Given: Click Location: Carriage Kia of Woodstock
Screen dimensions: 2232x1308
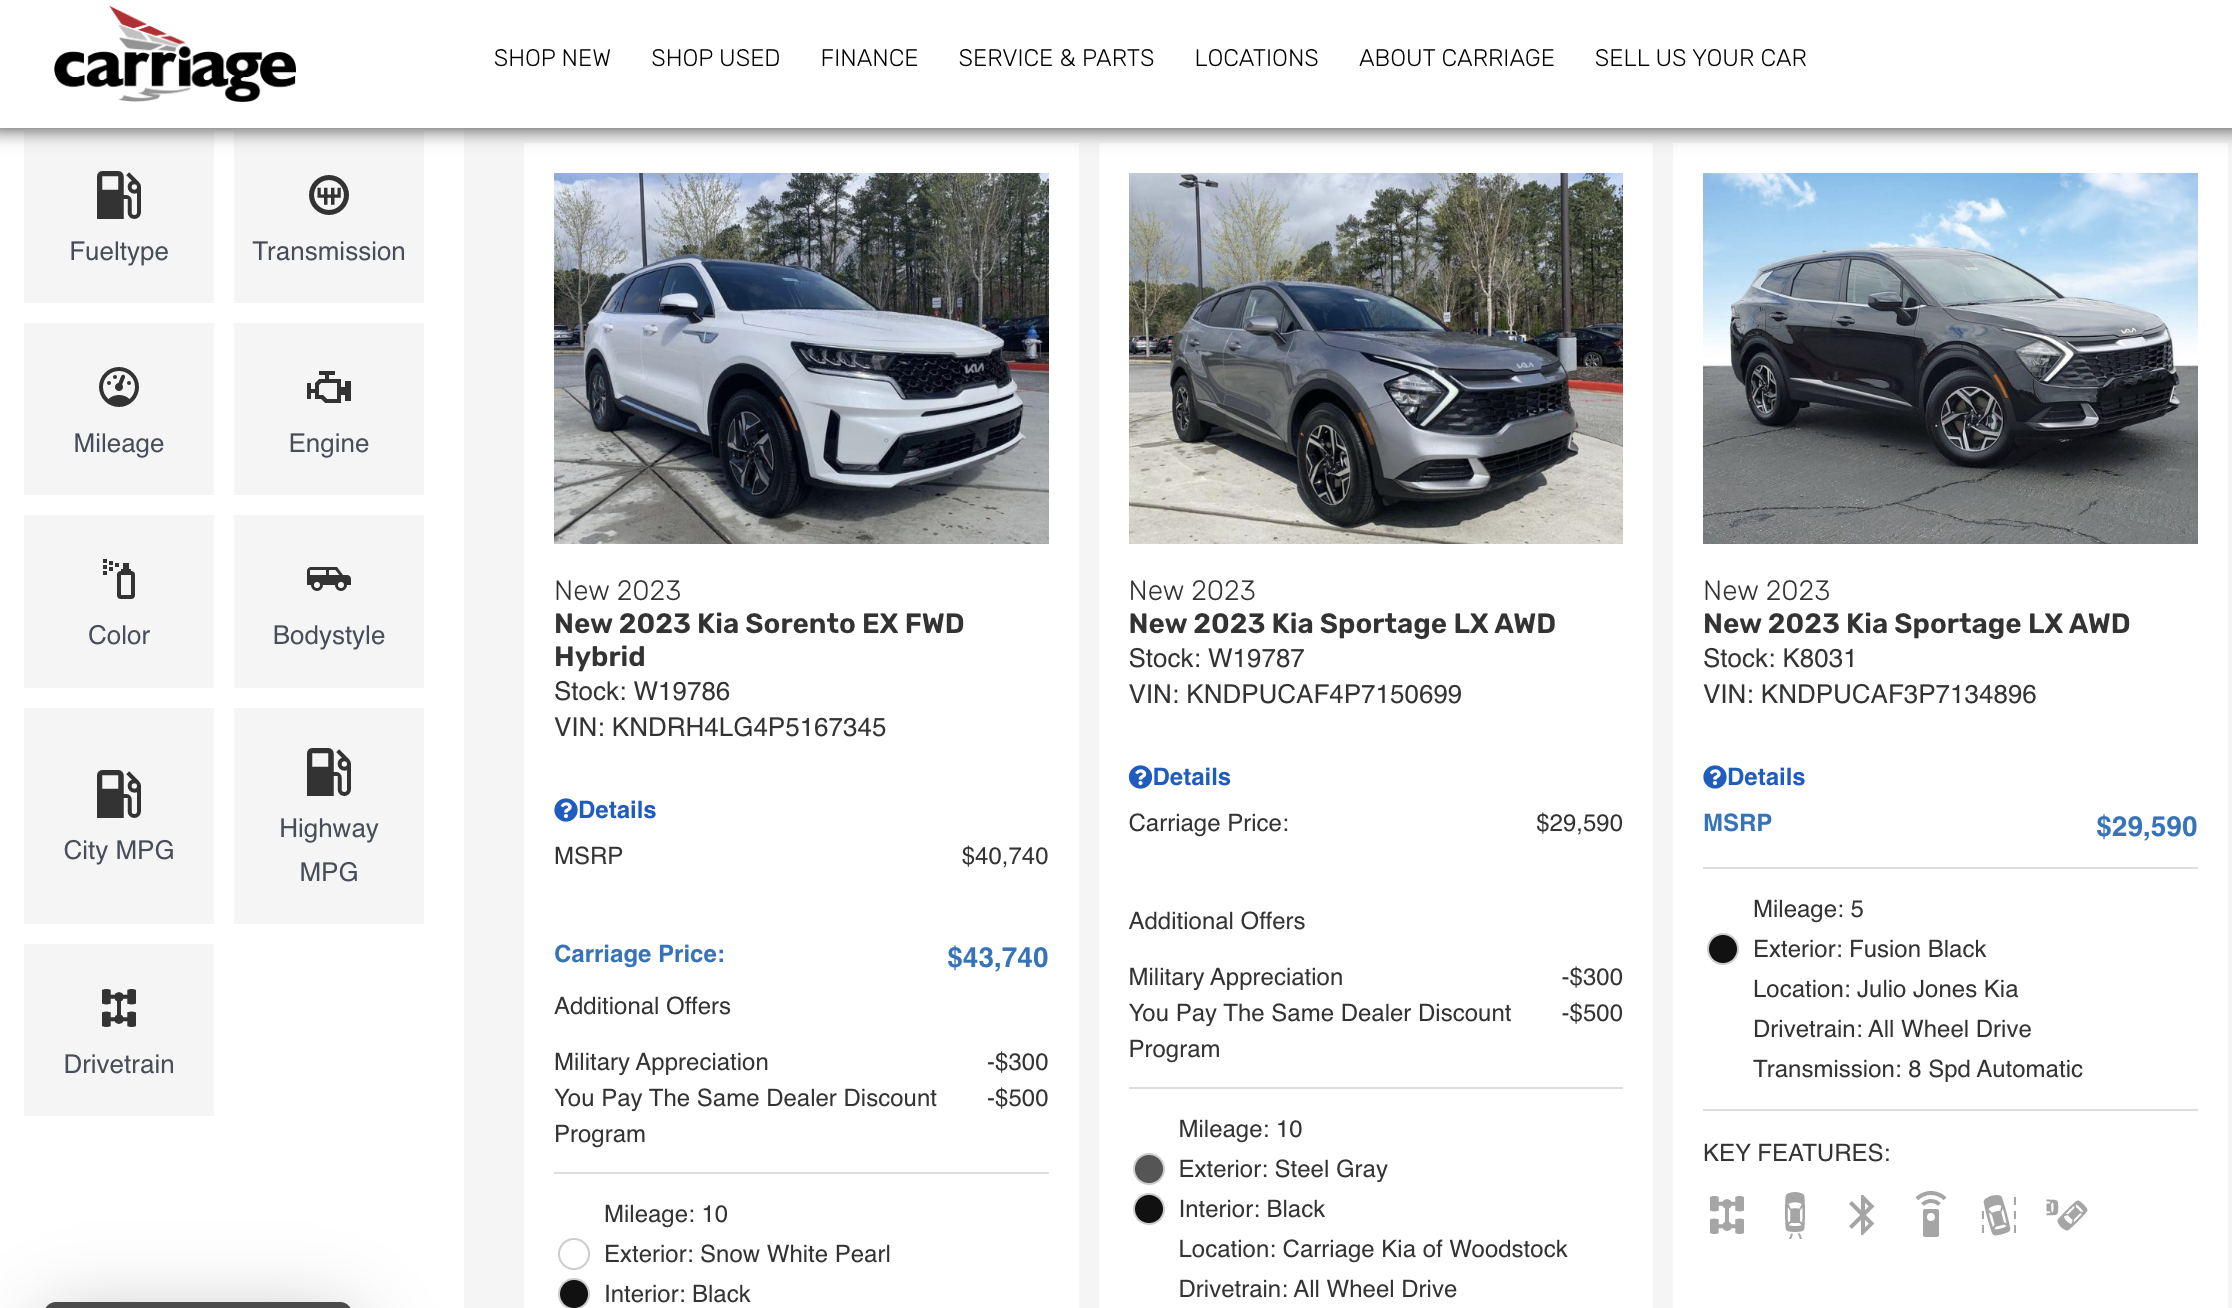Looking at the screenshot, I should (x=1373, y=1249).
